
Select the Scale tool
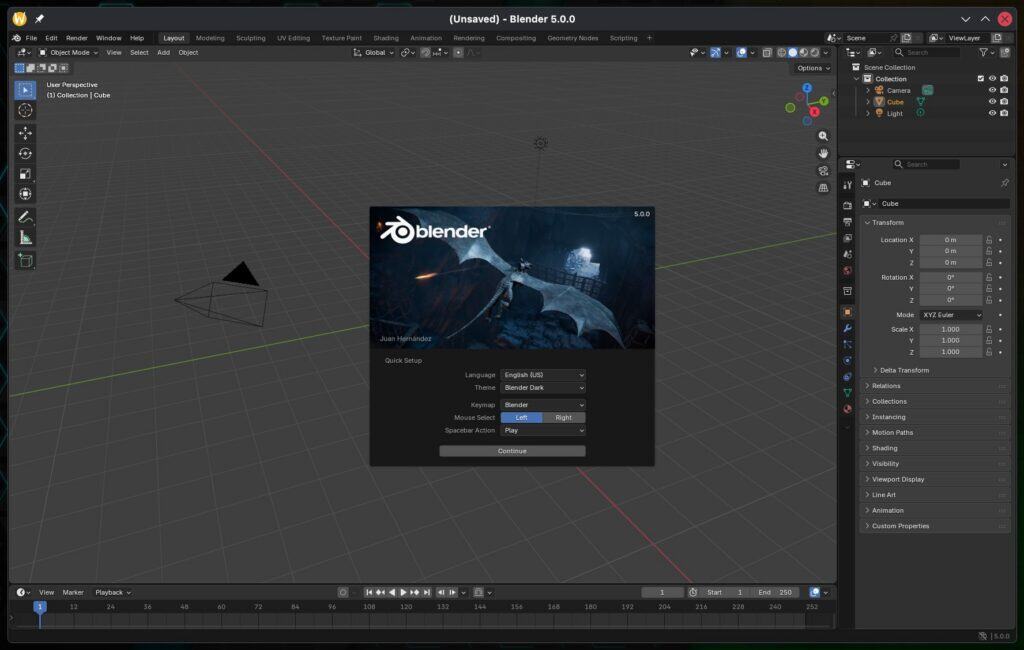tap(25, 174)
